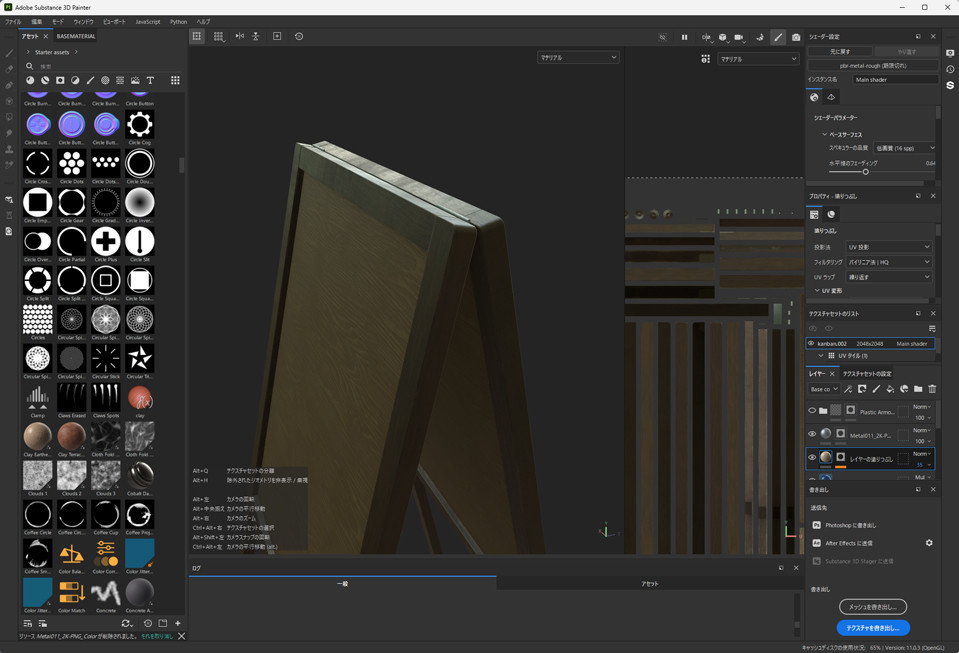Open the バイリニア法 filtering dropdown
Image resolution: width=959 pixels, height=653 pixels.
click(889, 262)
